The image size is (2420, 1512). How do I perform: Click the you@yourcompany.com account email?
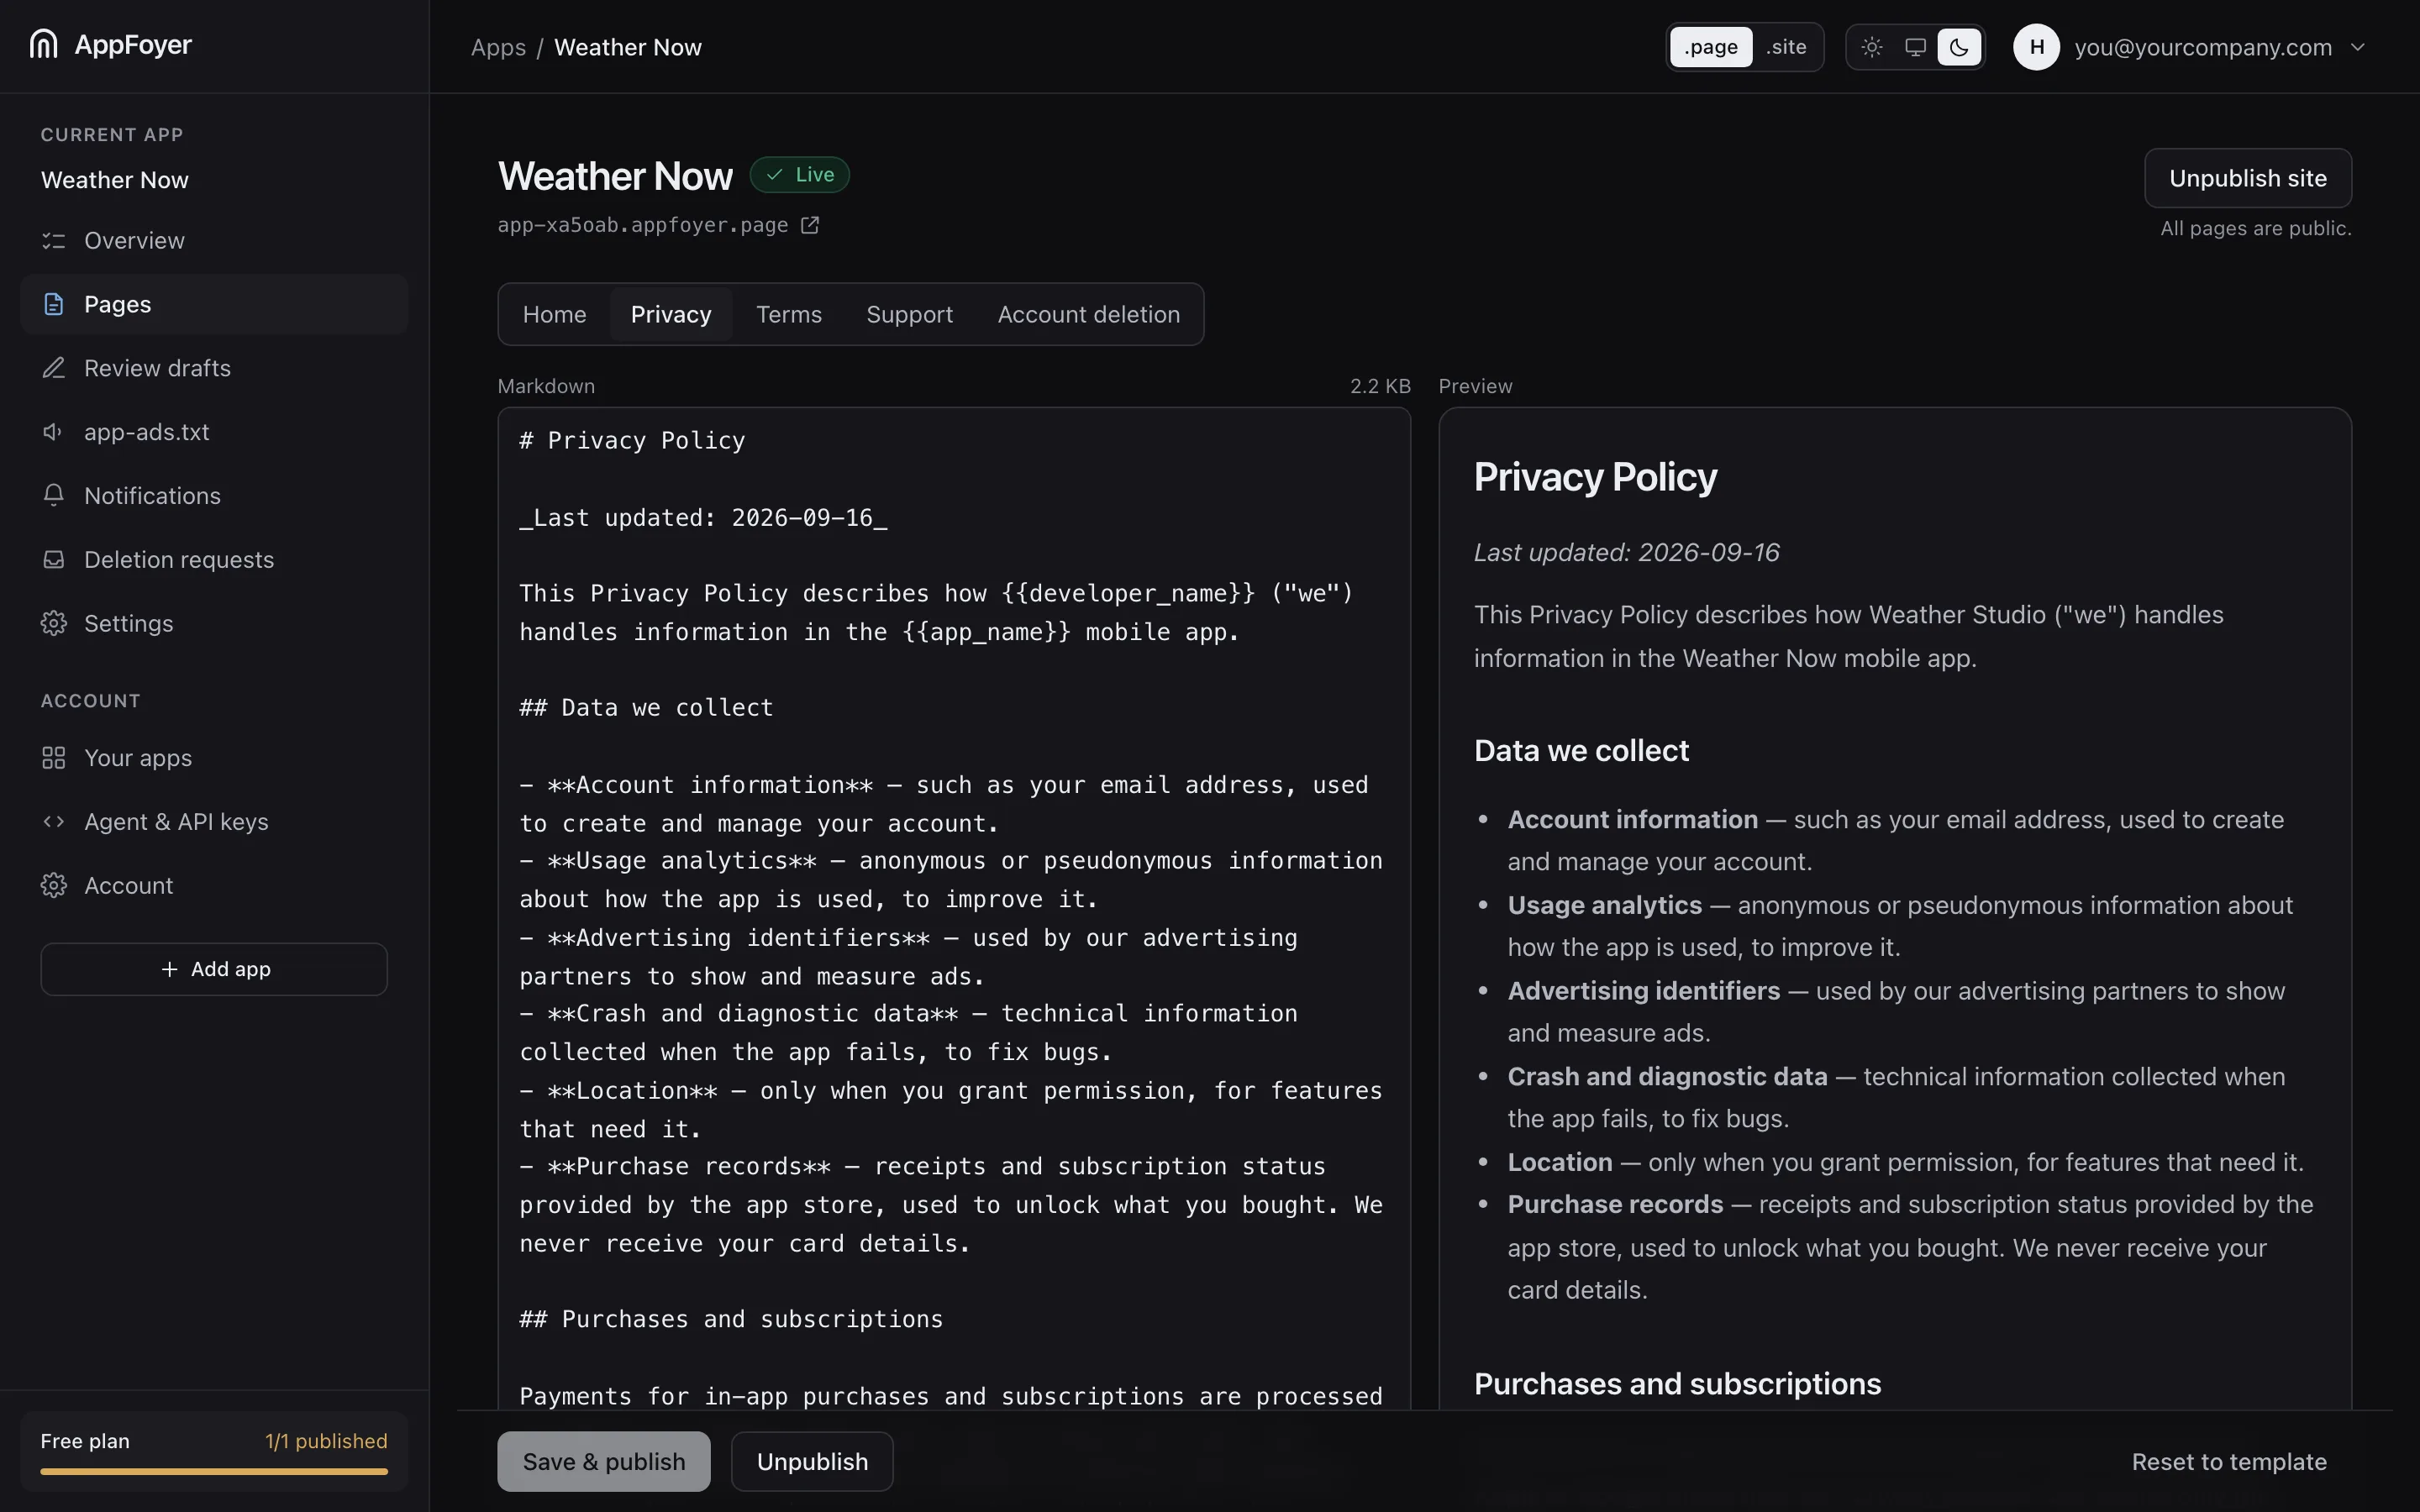pyautogui.click(x=2203, y=47)
